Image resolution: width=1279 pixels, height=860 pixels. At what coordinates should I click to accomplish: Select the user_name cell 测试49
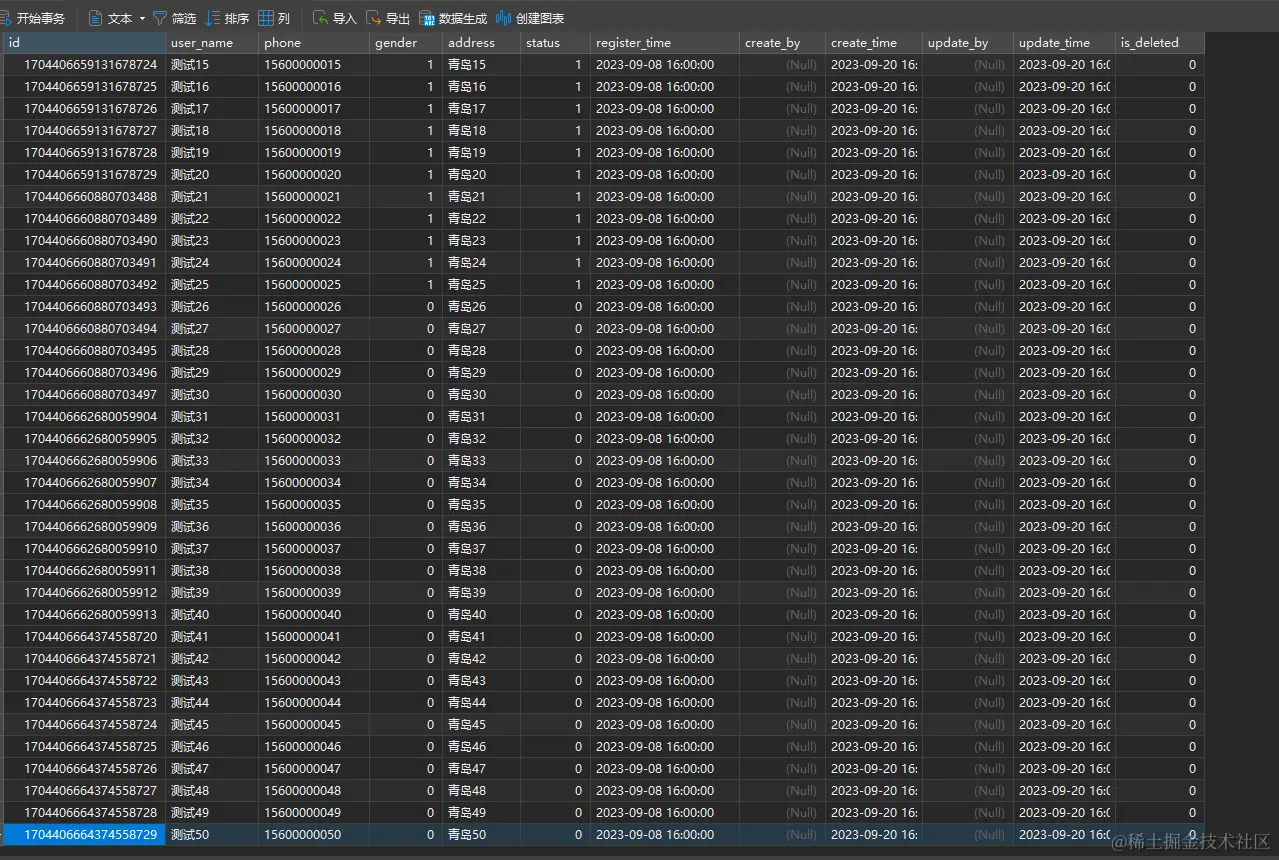pyautogui.click(x=212, y=813)
